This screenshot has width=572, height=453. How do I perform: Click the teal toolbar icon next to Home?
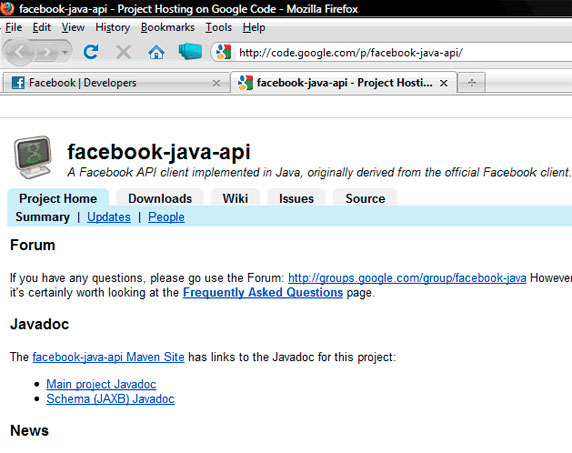coord(190,51)
